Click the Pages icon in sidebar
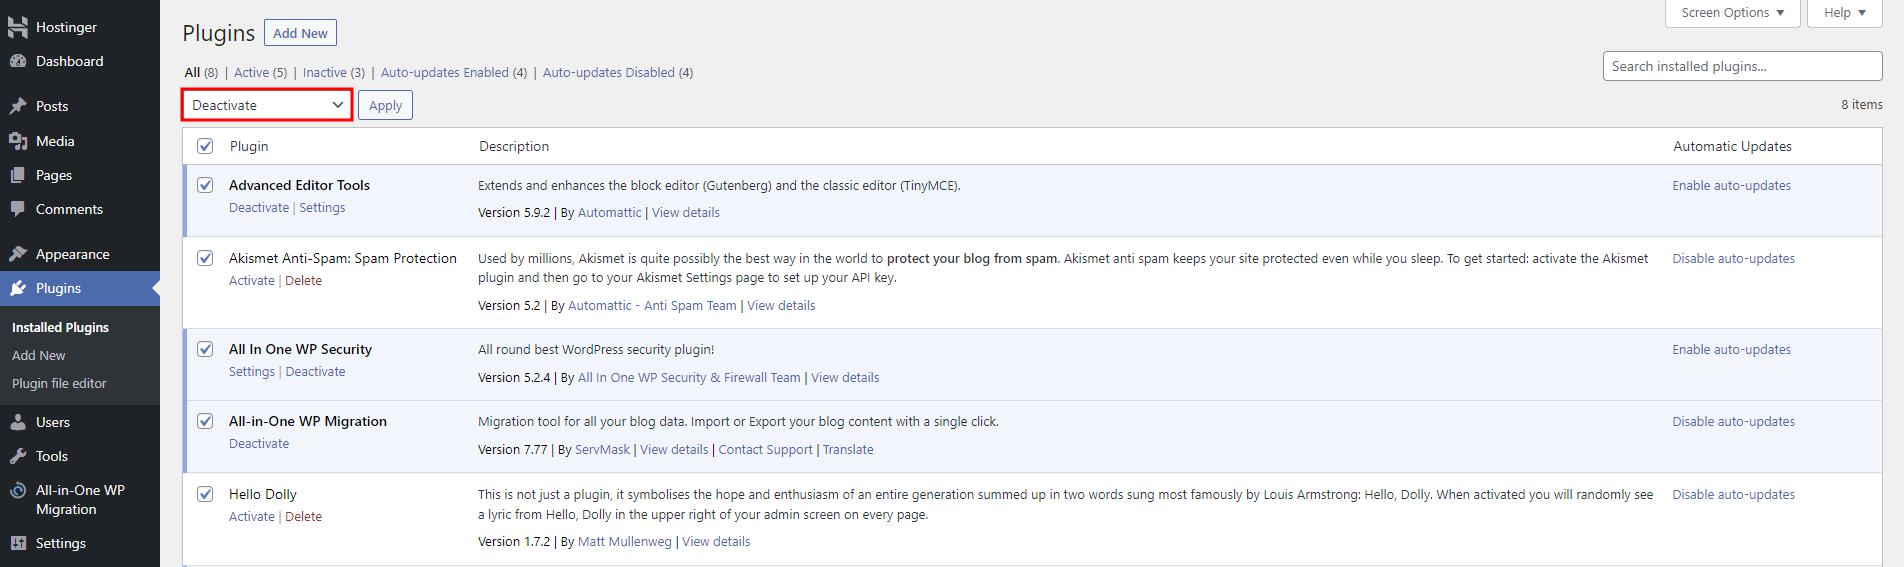 tap(18, 175)
